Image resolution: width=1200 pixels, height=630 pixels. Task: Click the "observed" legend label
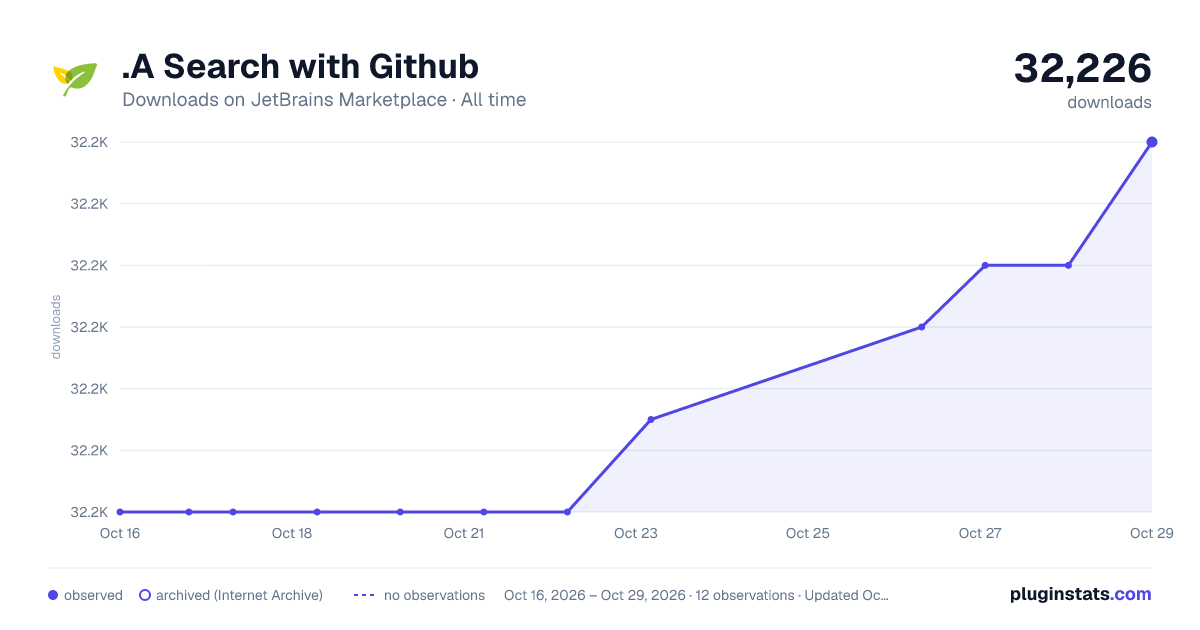click(93, 595)
